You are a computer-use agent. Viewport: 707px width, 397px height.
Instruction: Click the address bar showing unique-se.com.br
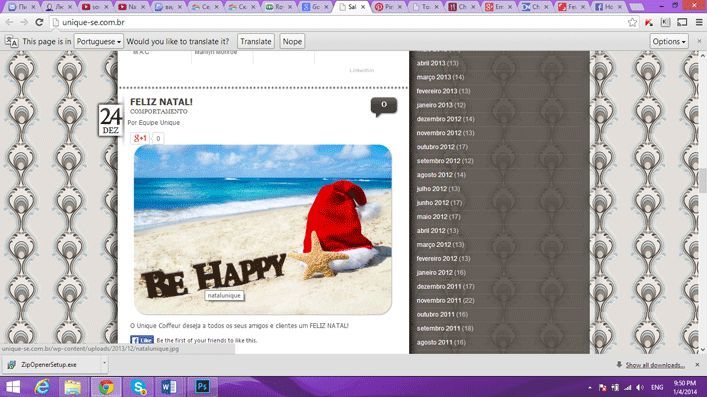(338, 22)
